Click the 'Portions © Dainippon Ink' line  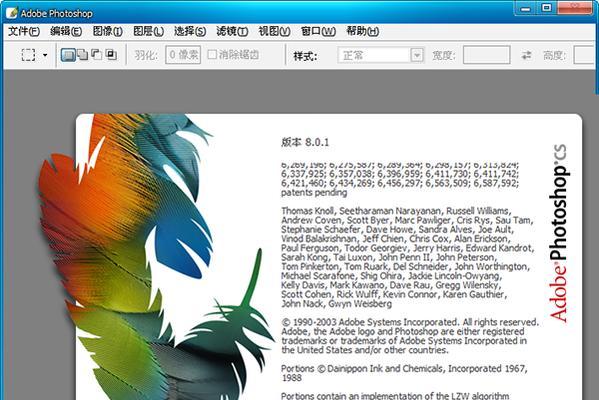pyautogui.click(x=404, y=369)
